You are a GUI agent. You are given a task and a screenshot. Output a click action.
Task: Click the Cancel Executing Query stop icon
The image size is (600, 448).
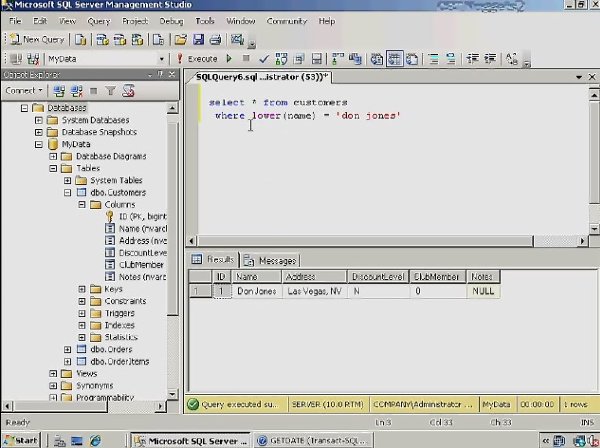(246, 59)
